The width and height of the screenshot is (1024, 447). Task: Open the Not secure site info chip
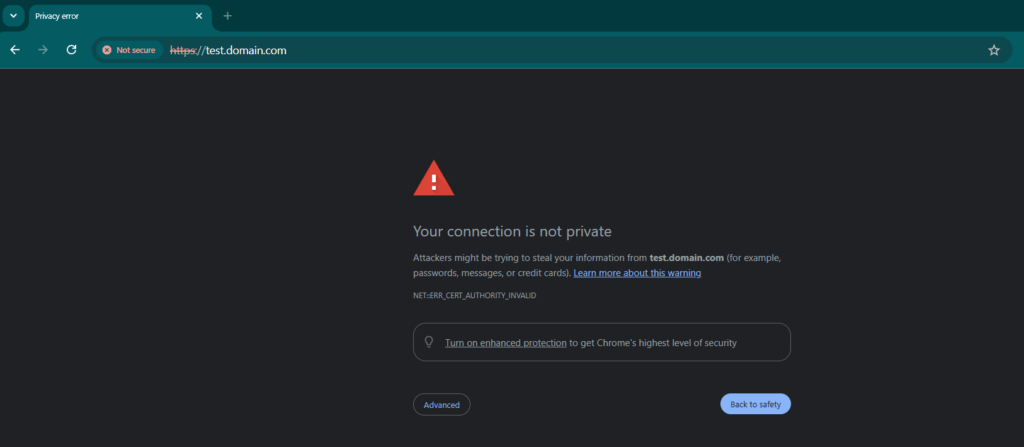pyautogui.click(x=129, y=50)
